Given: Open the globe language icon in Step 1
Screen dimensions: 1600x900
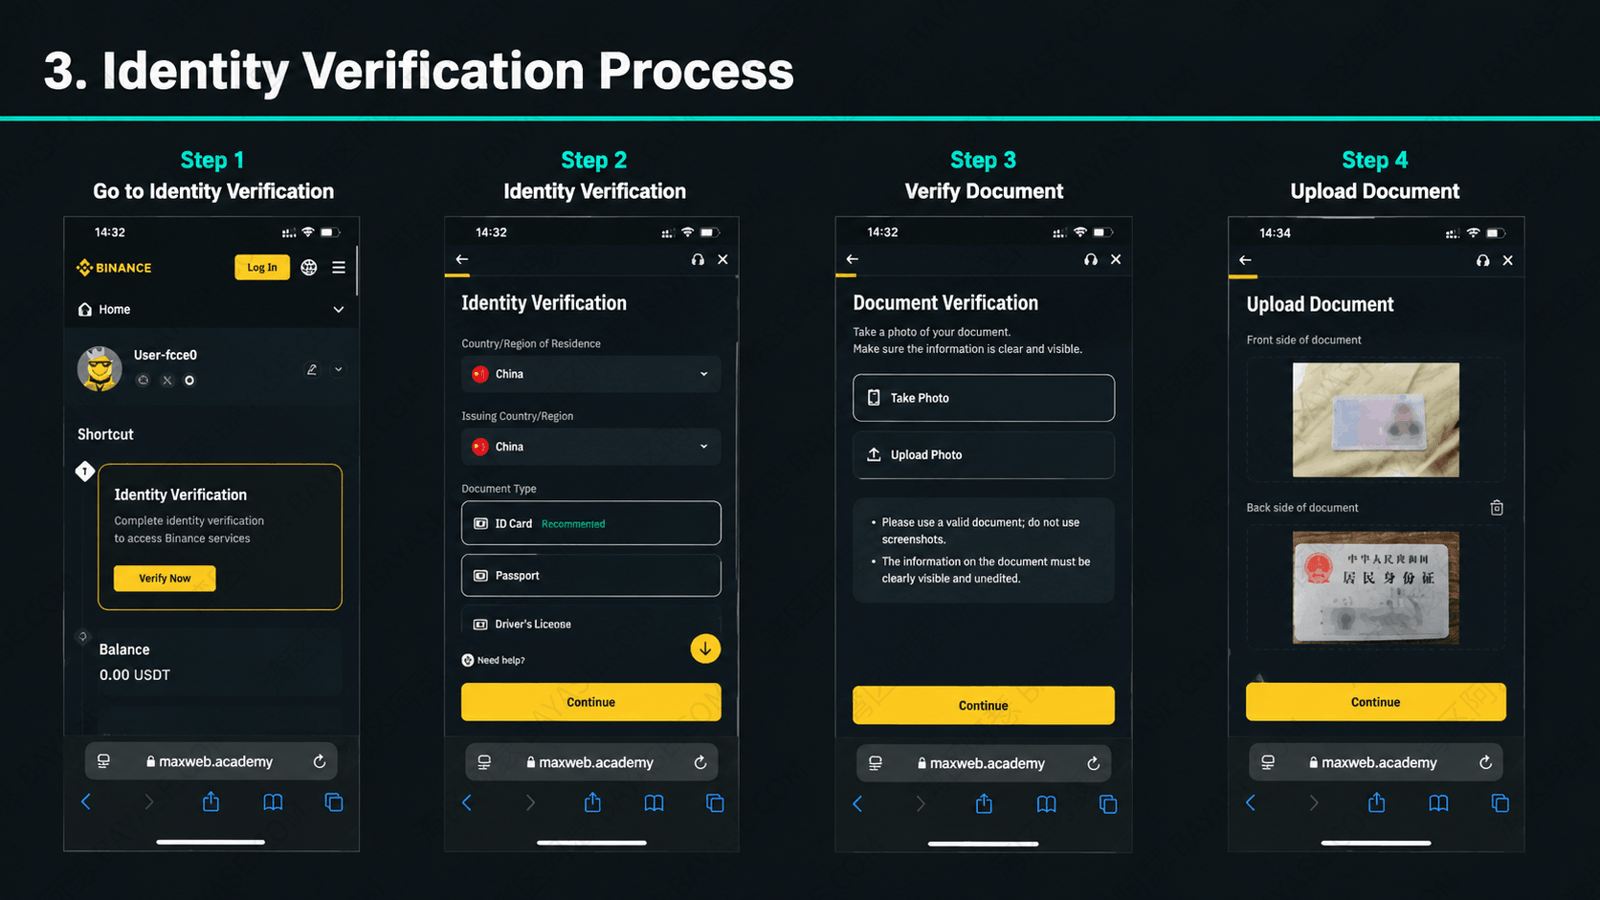Looking at the screenshot, I should [x=309, y=267].
